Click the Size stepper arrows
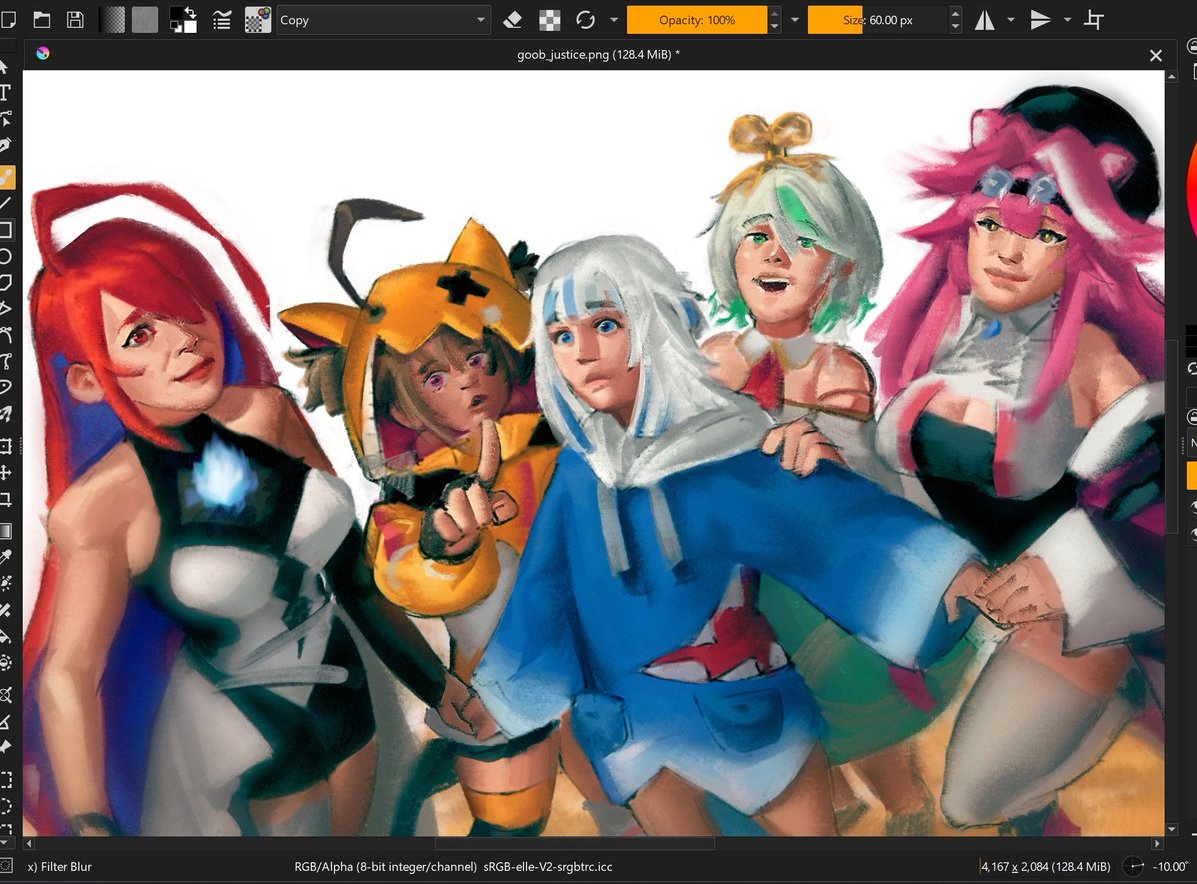 (955, 20)
